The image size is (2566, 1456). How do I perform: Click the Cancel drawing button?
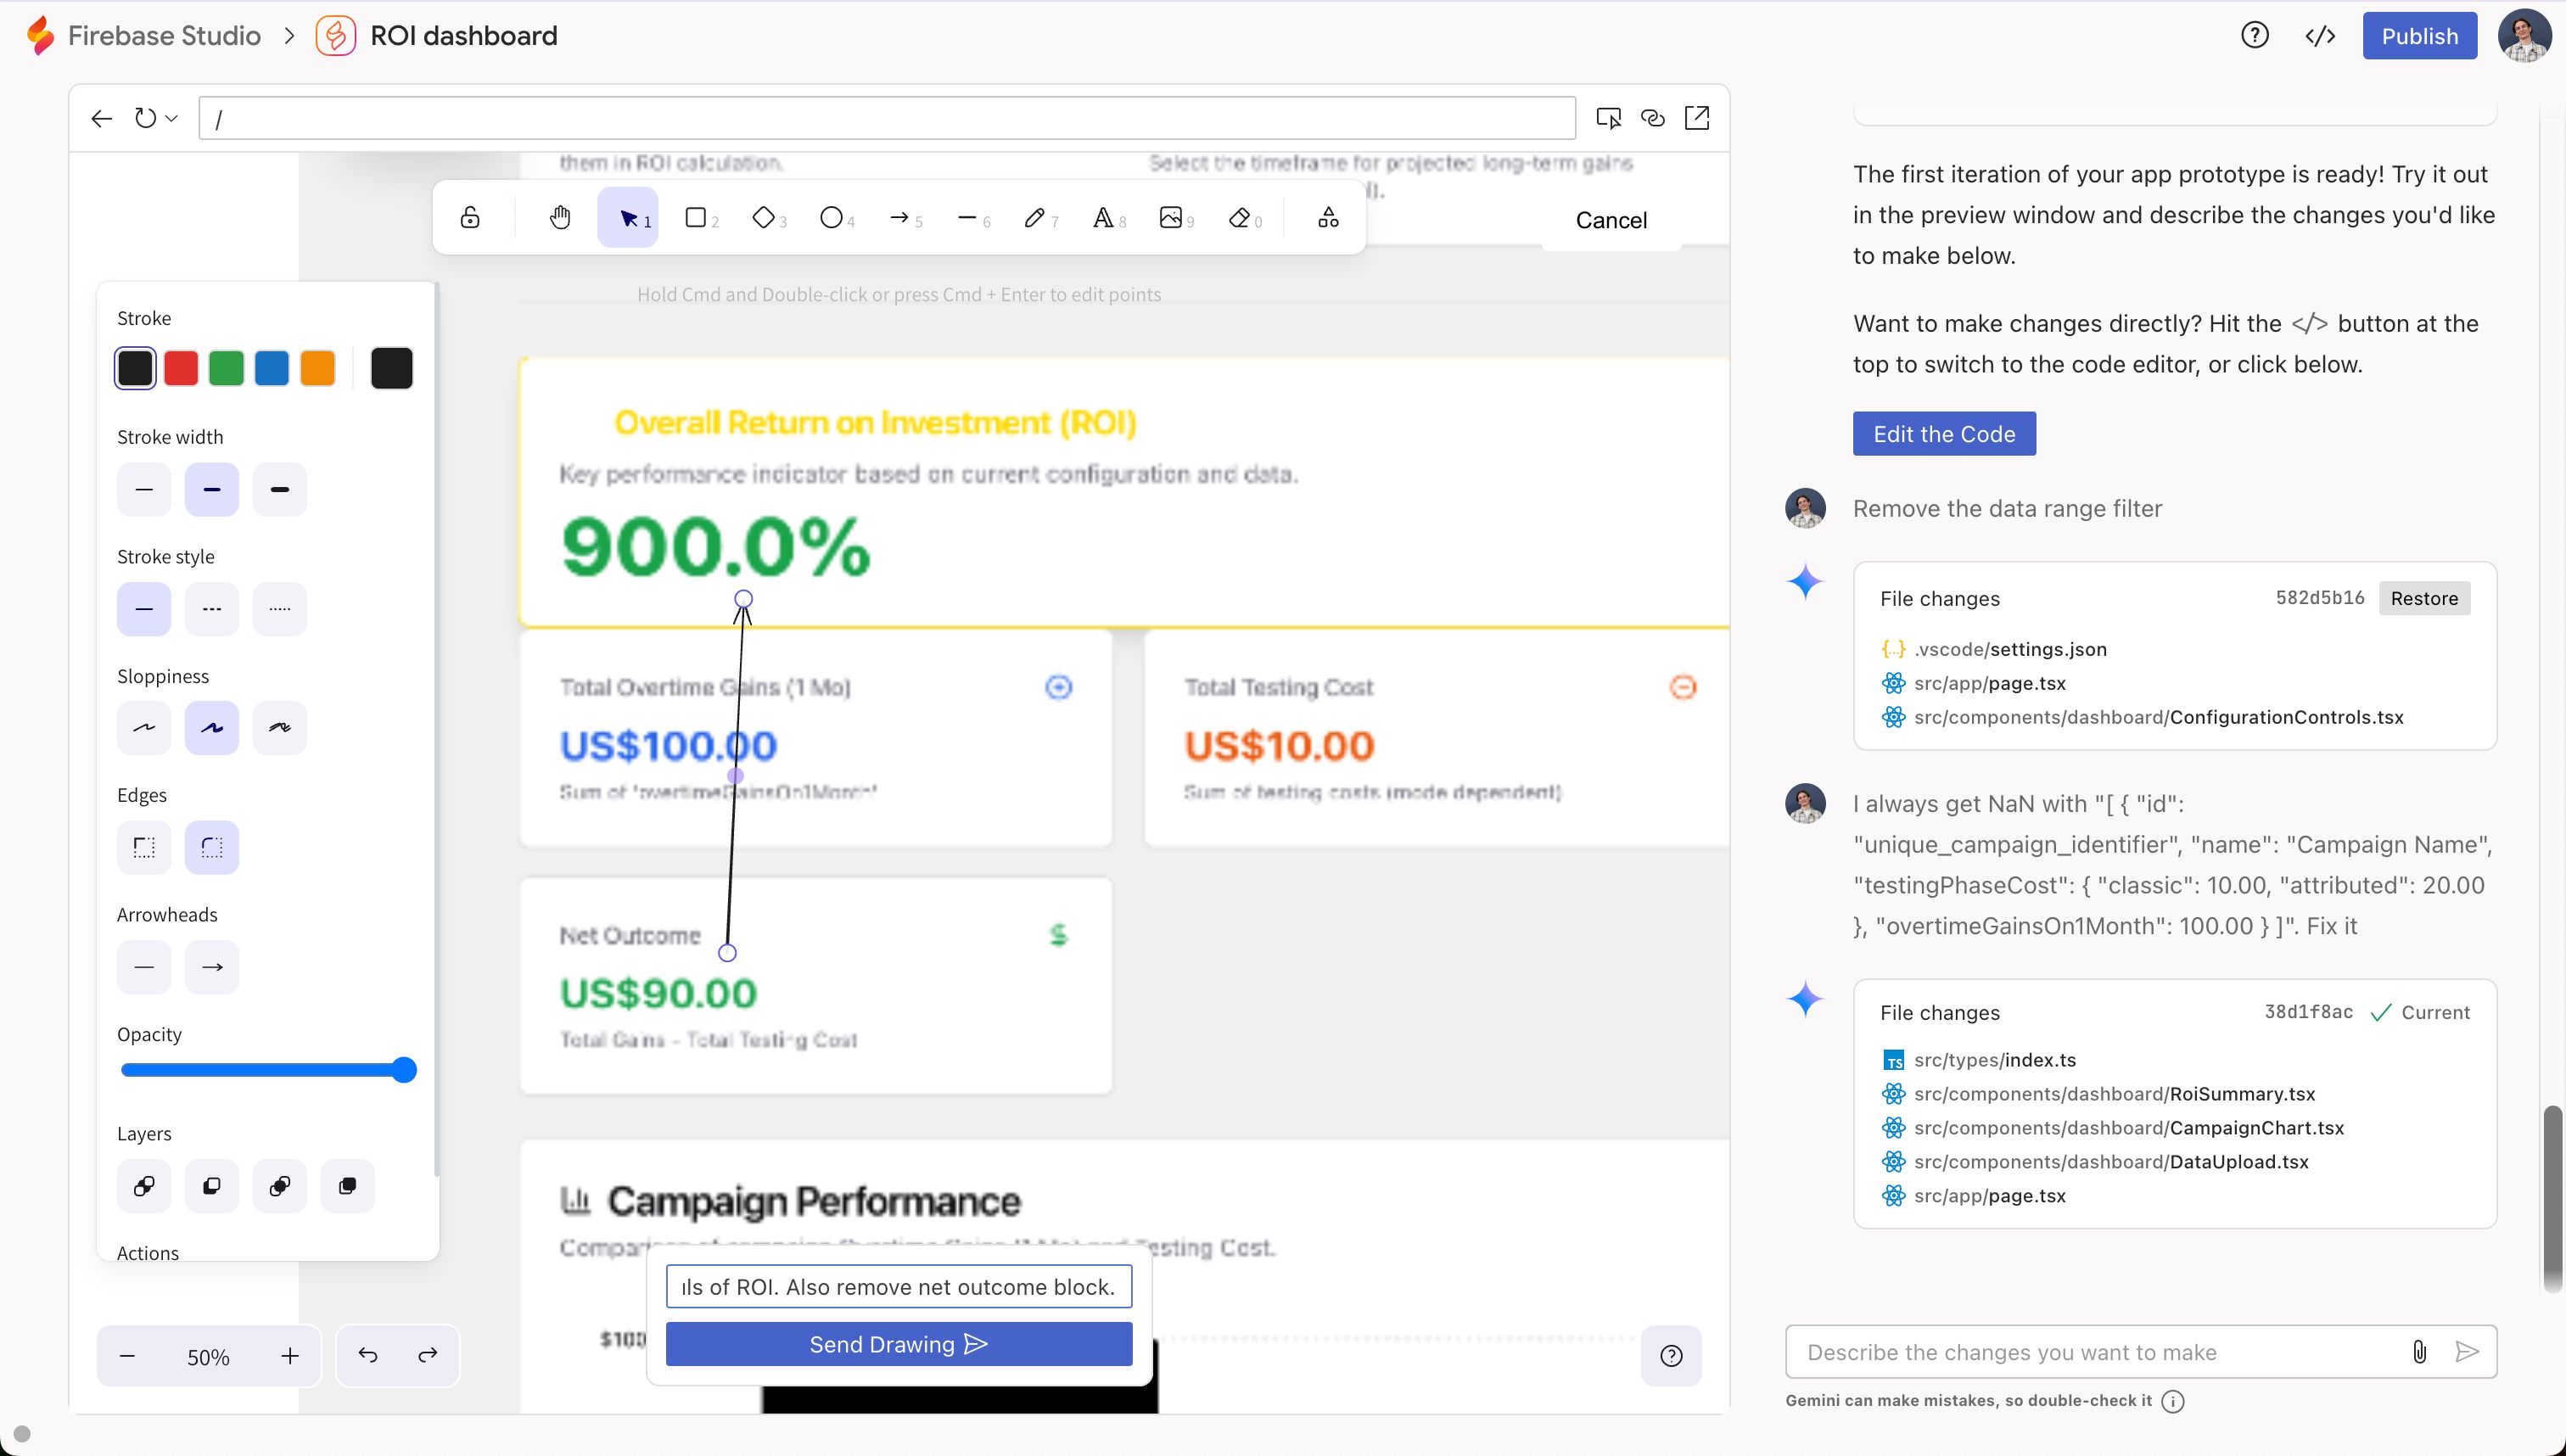click(1611, 220)
